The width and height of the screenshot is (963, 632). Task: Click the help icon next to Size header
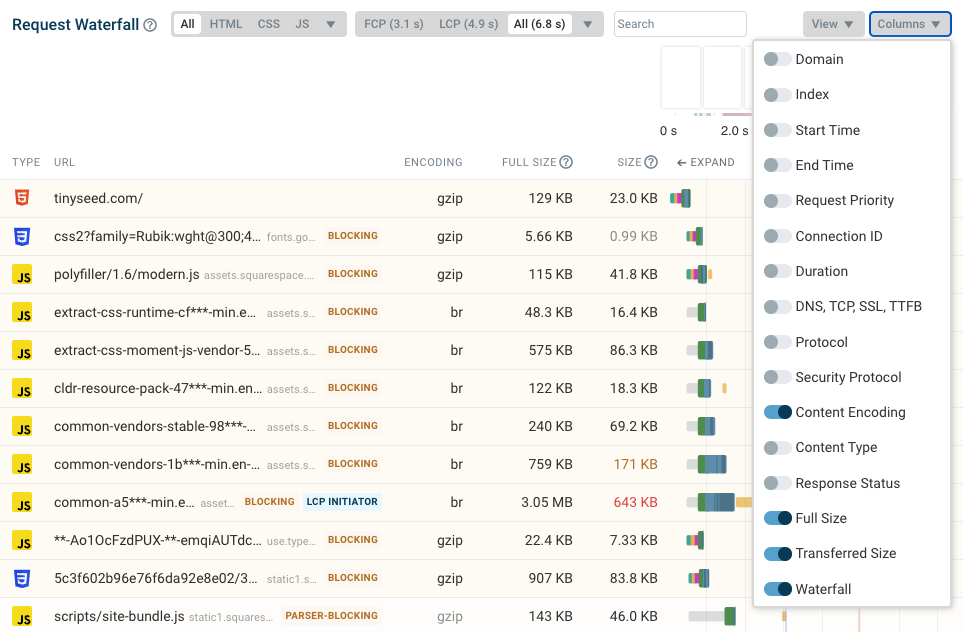coord(651,162)
